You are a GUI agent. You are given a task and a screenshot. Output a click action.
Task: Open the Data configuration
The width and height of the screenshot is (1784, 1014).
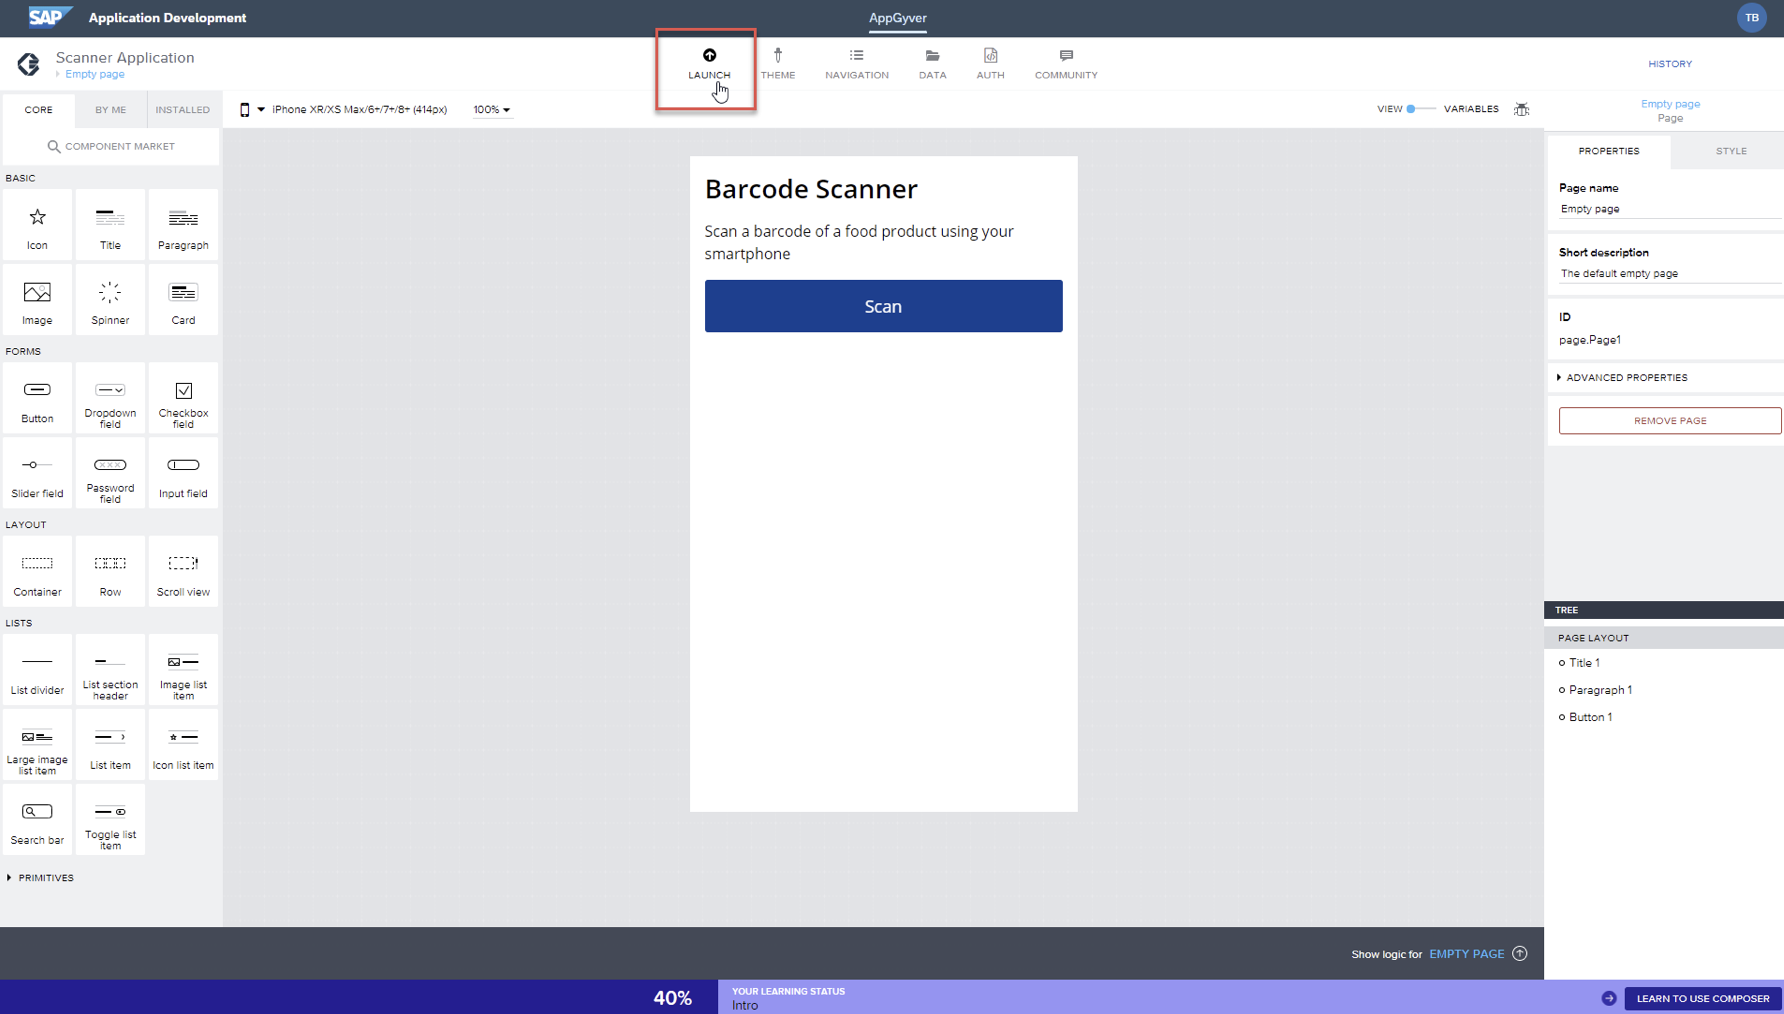932,64
